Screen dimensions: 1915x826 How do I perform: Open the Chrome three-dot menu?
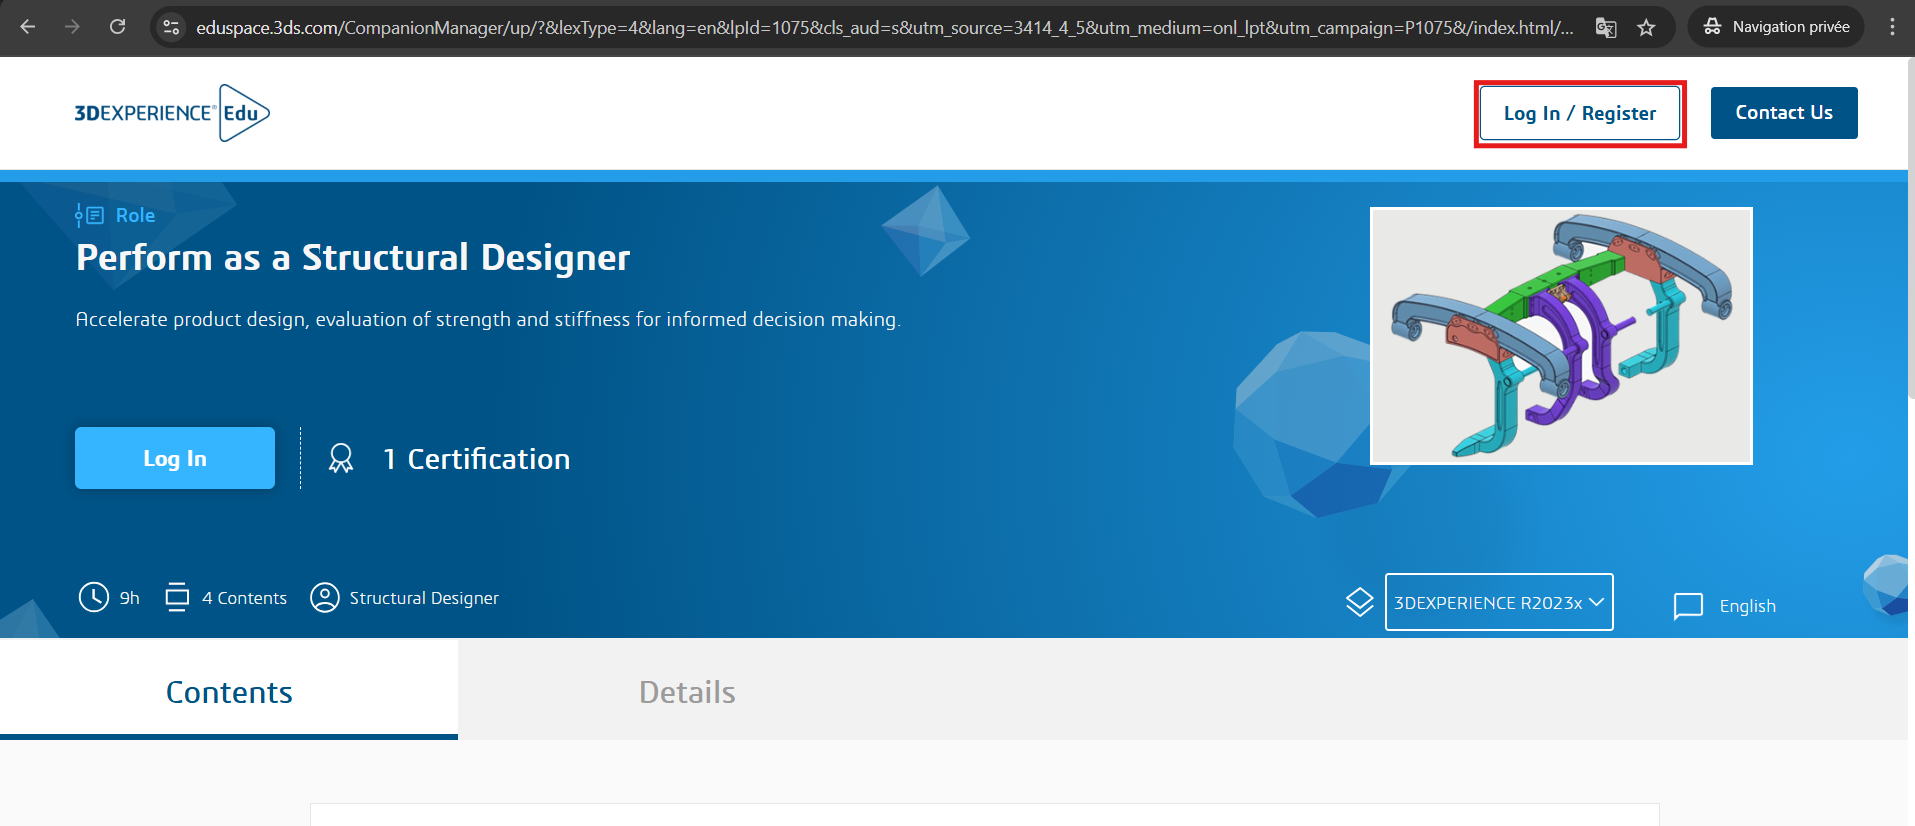pyautogui.click(x=1892, y=27)
